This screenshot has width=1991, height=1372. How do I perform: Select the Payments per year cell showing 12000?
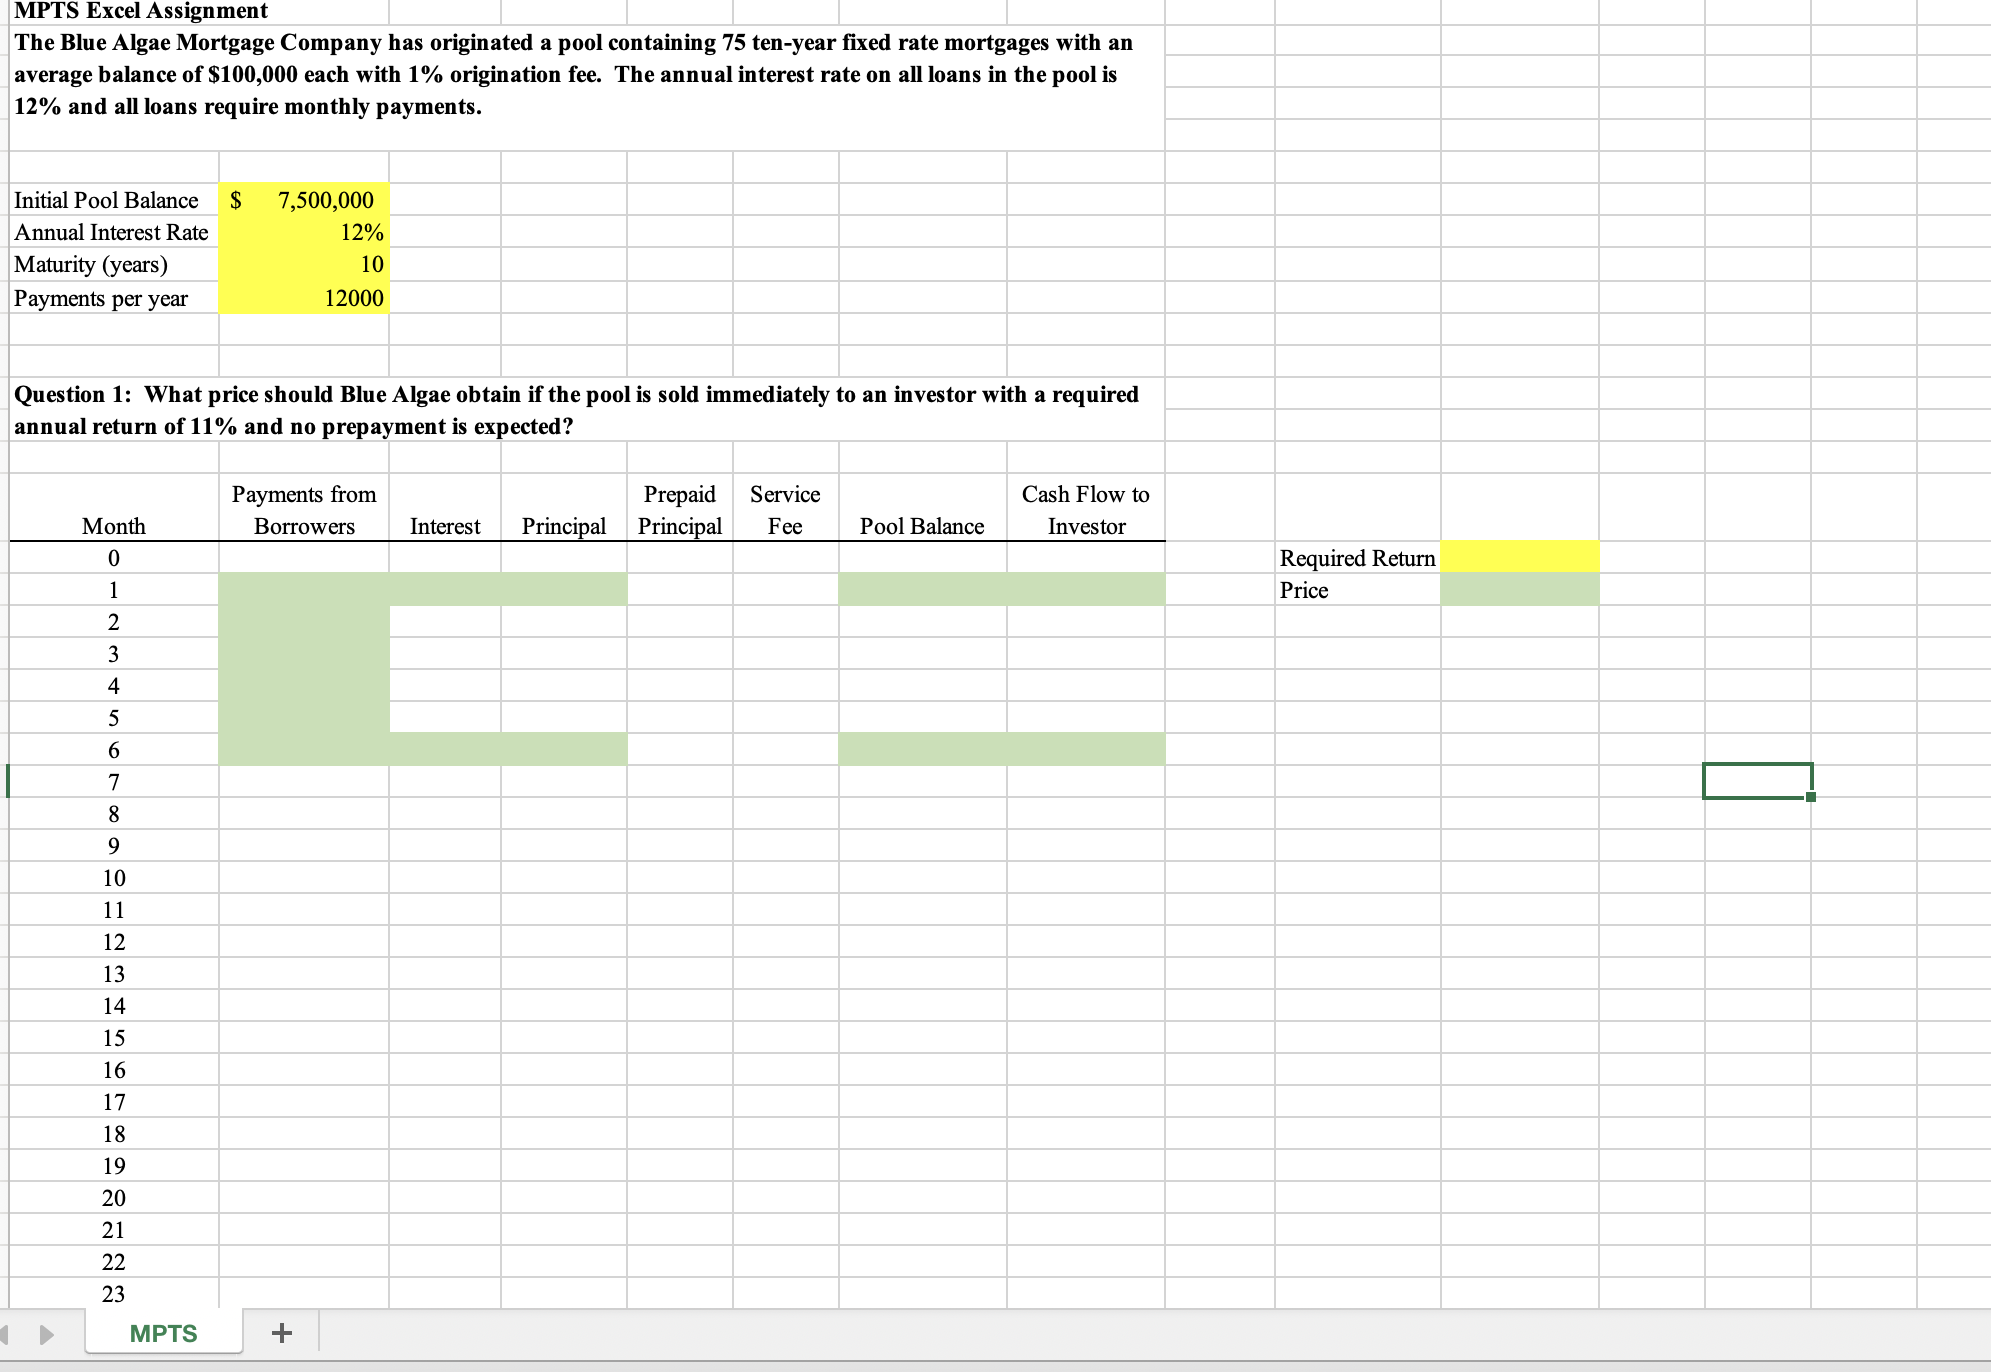click(x=303, y=297)
